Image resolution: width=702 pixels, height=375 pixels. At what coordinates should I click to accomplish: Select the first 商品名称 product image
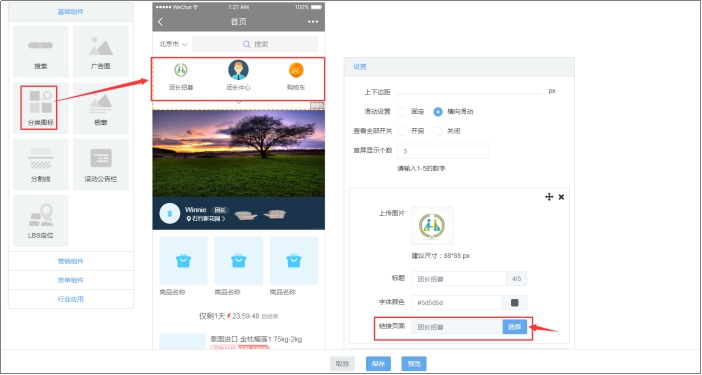coord(184,261)
